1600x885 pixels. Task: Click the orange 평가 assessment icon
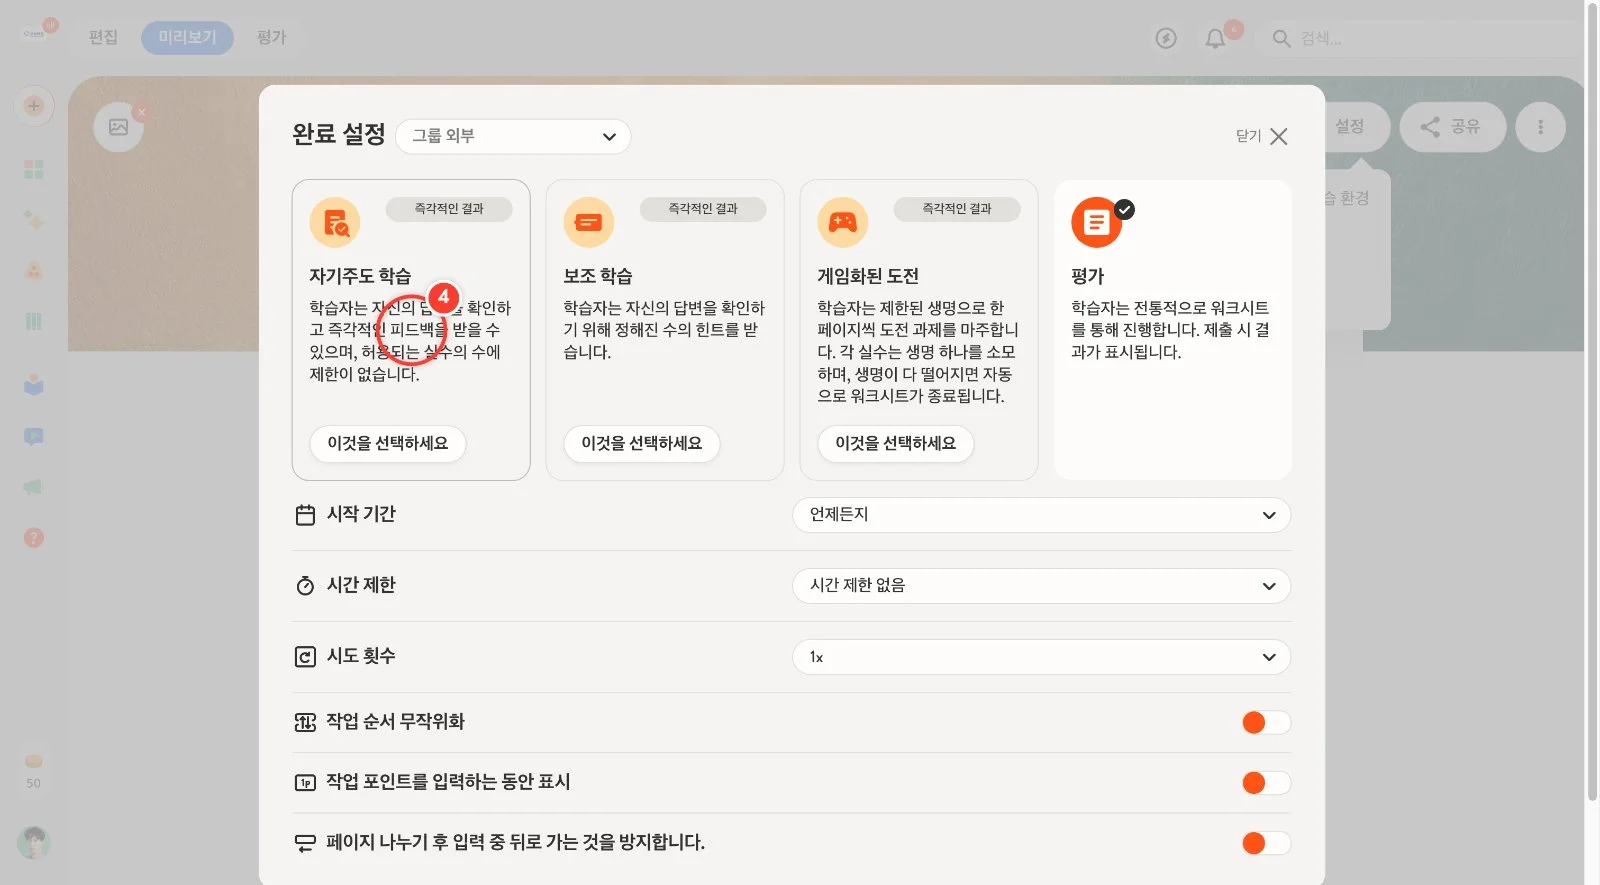1097,222
